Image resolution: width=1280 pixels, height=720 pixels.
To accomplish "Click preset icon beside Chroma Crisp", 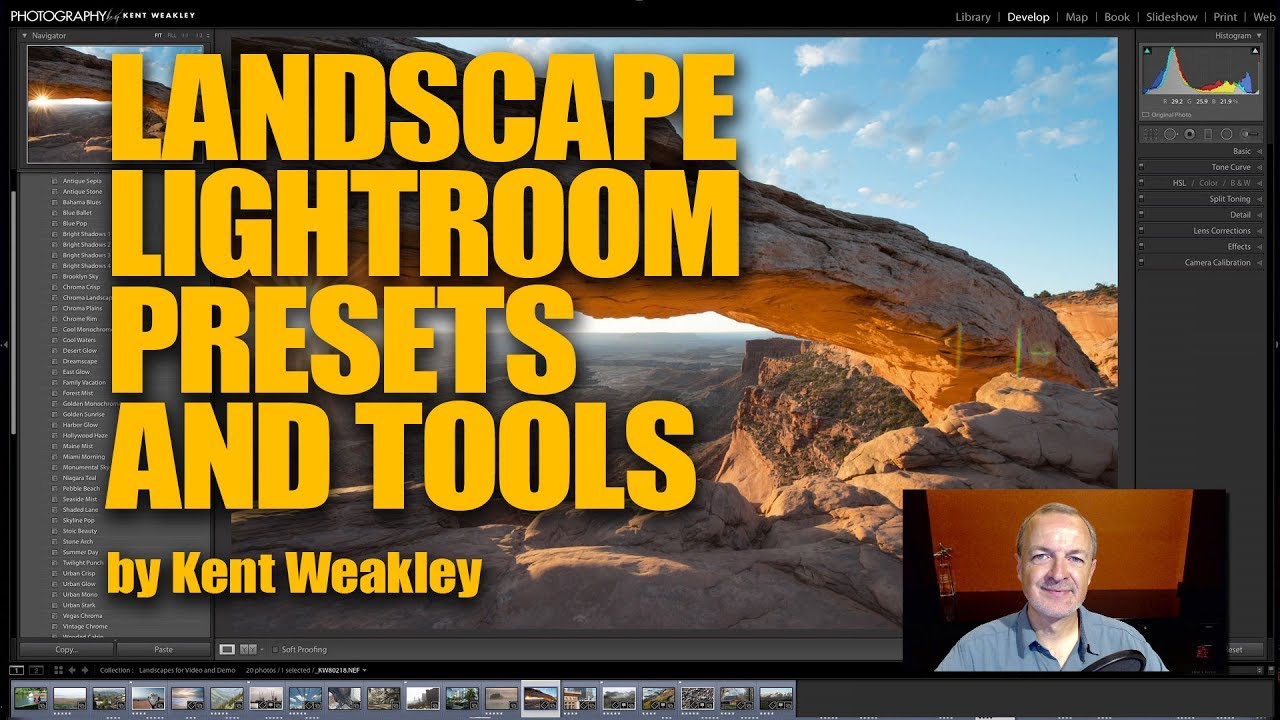I will tap(54, 287).
